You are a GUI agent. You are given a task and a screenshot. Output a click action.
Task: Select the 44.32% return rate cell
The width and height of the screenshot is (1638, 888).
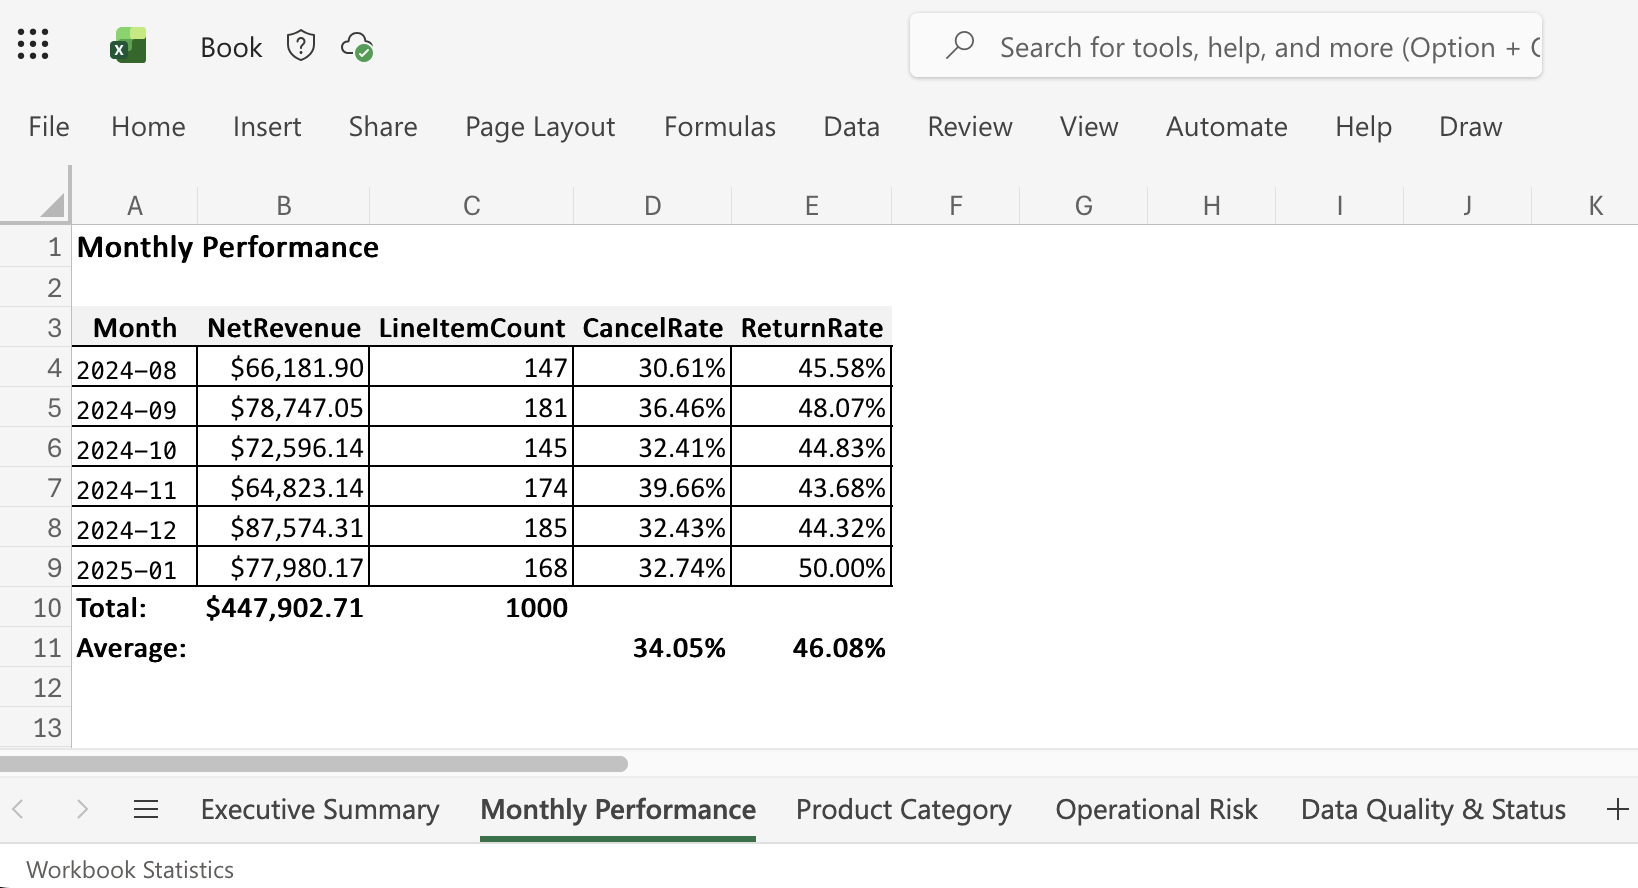[x=812, y=527]
